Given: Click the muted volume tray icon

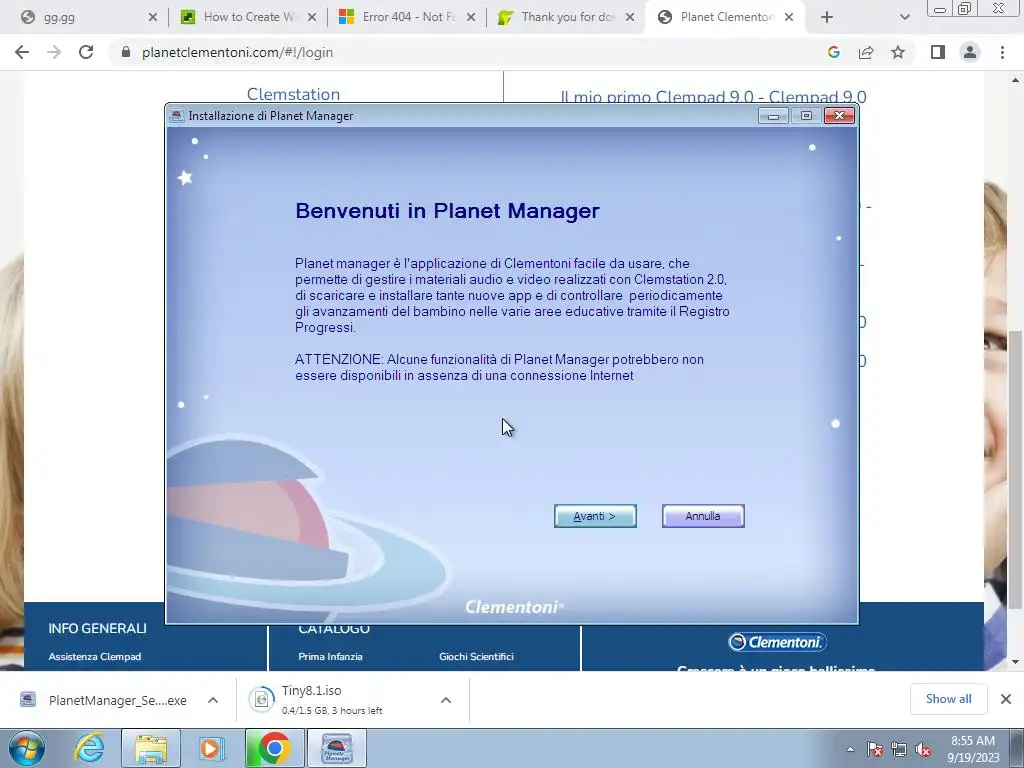Looking at the screenshot, I should click(x=923, y=749).
